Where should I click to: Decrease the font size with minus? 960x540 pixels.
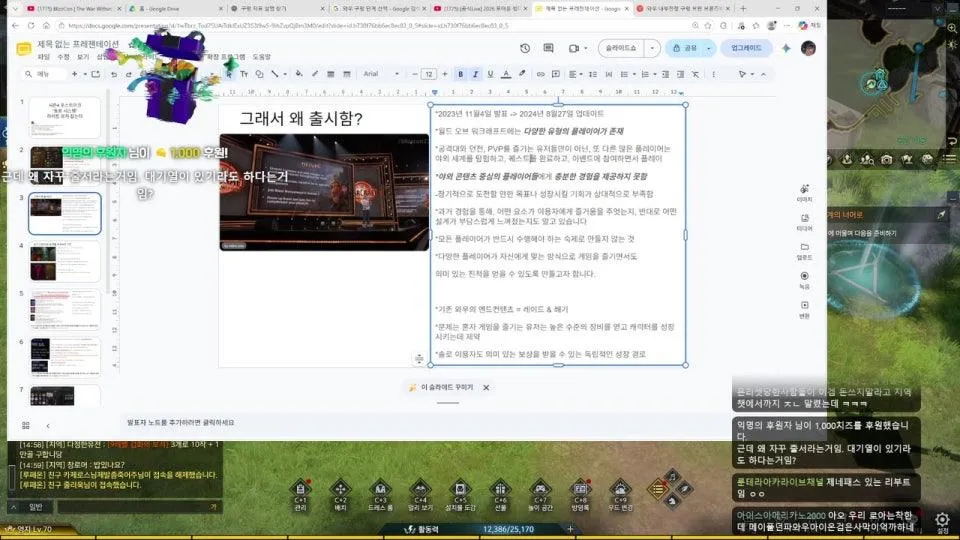point(414,74)
